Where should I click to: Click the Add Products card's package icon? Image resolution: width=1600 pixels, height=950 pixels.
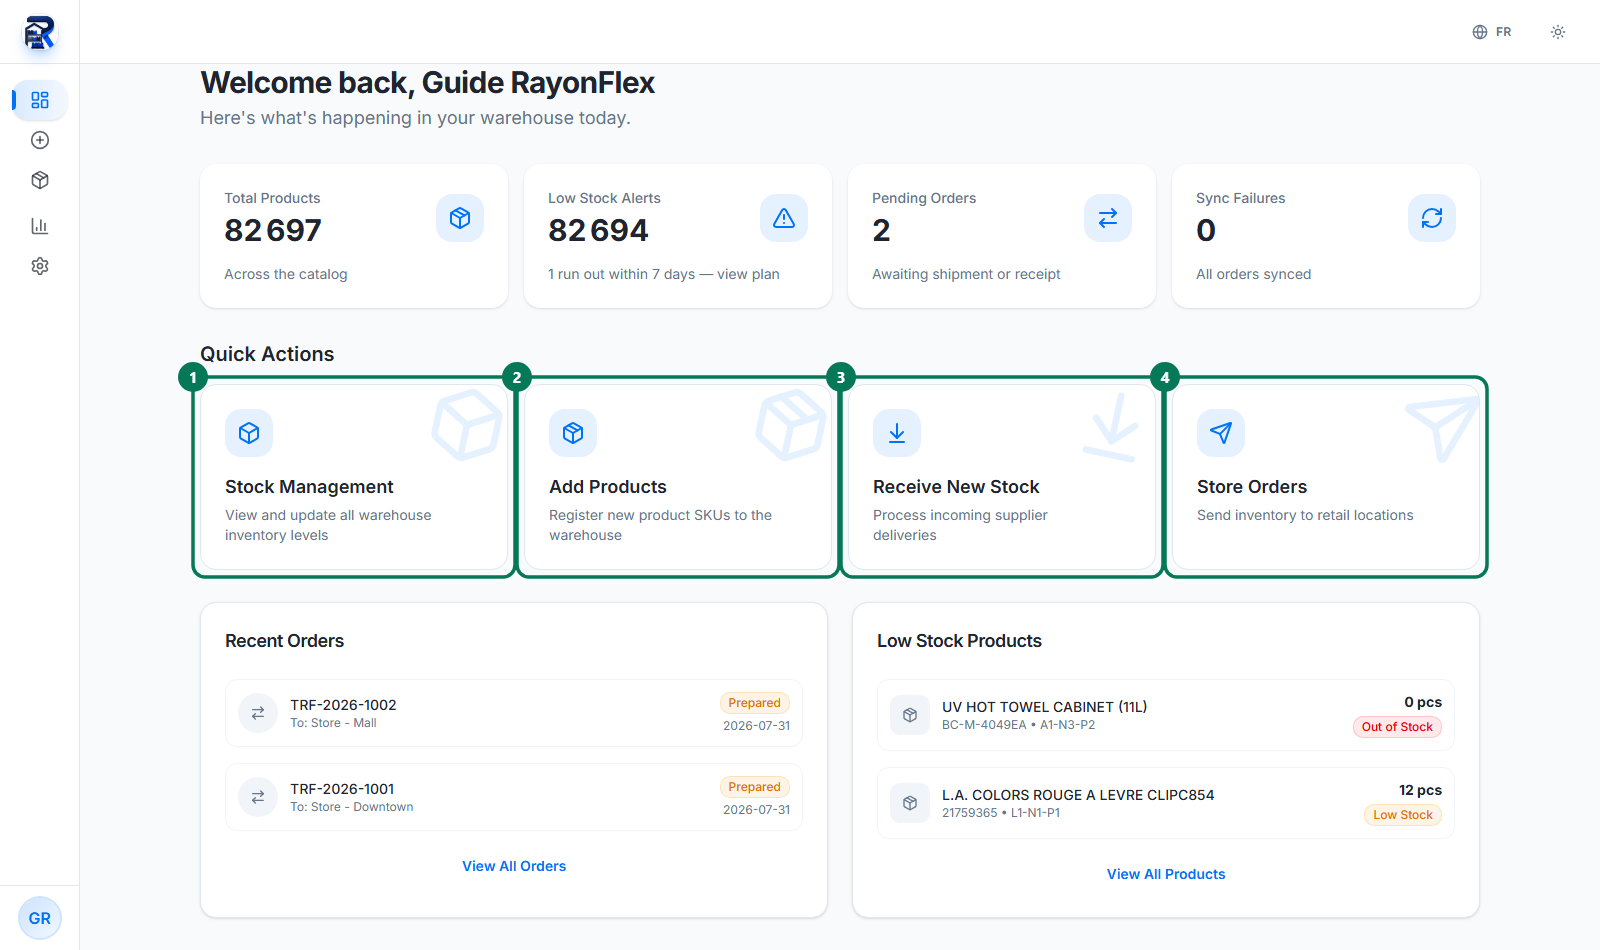click(x=573, y=433)
